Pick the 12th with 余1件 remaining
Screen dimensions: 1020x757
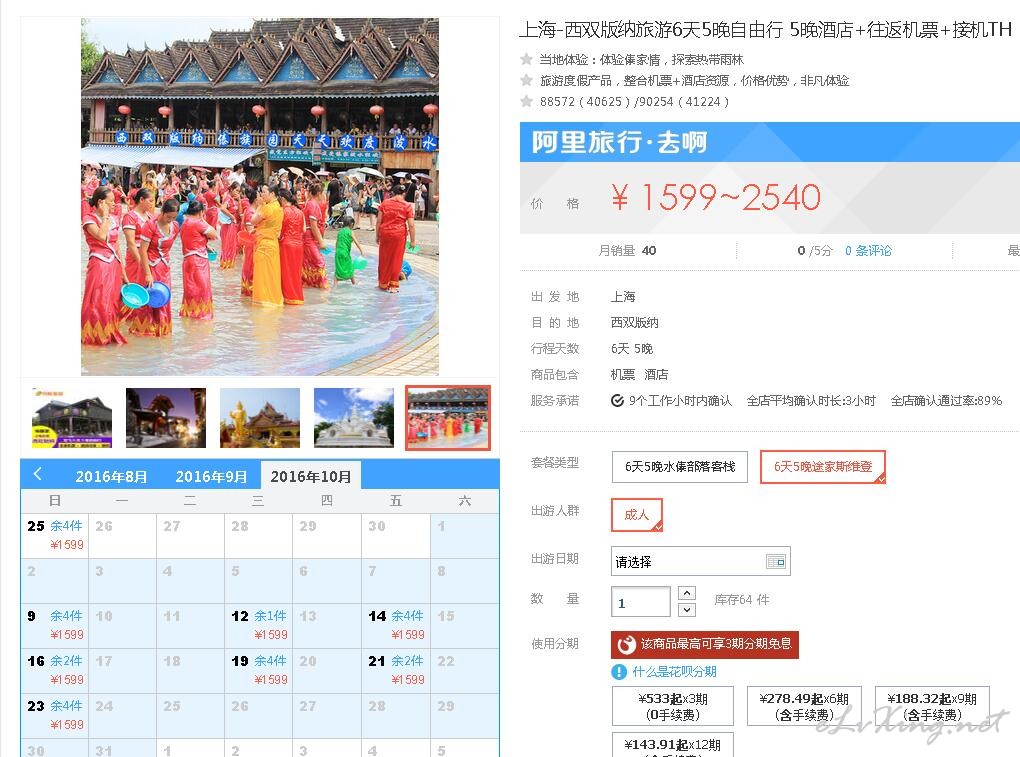[259, 625]
